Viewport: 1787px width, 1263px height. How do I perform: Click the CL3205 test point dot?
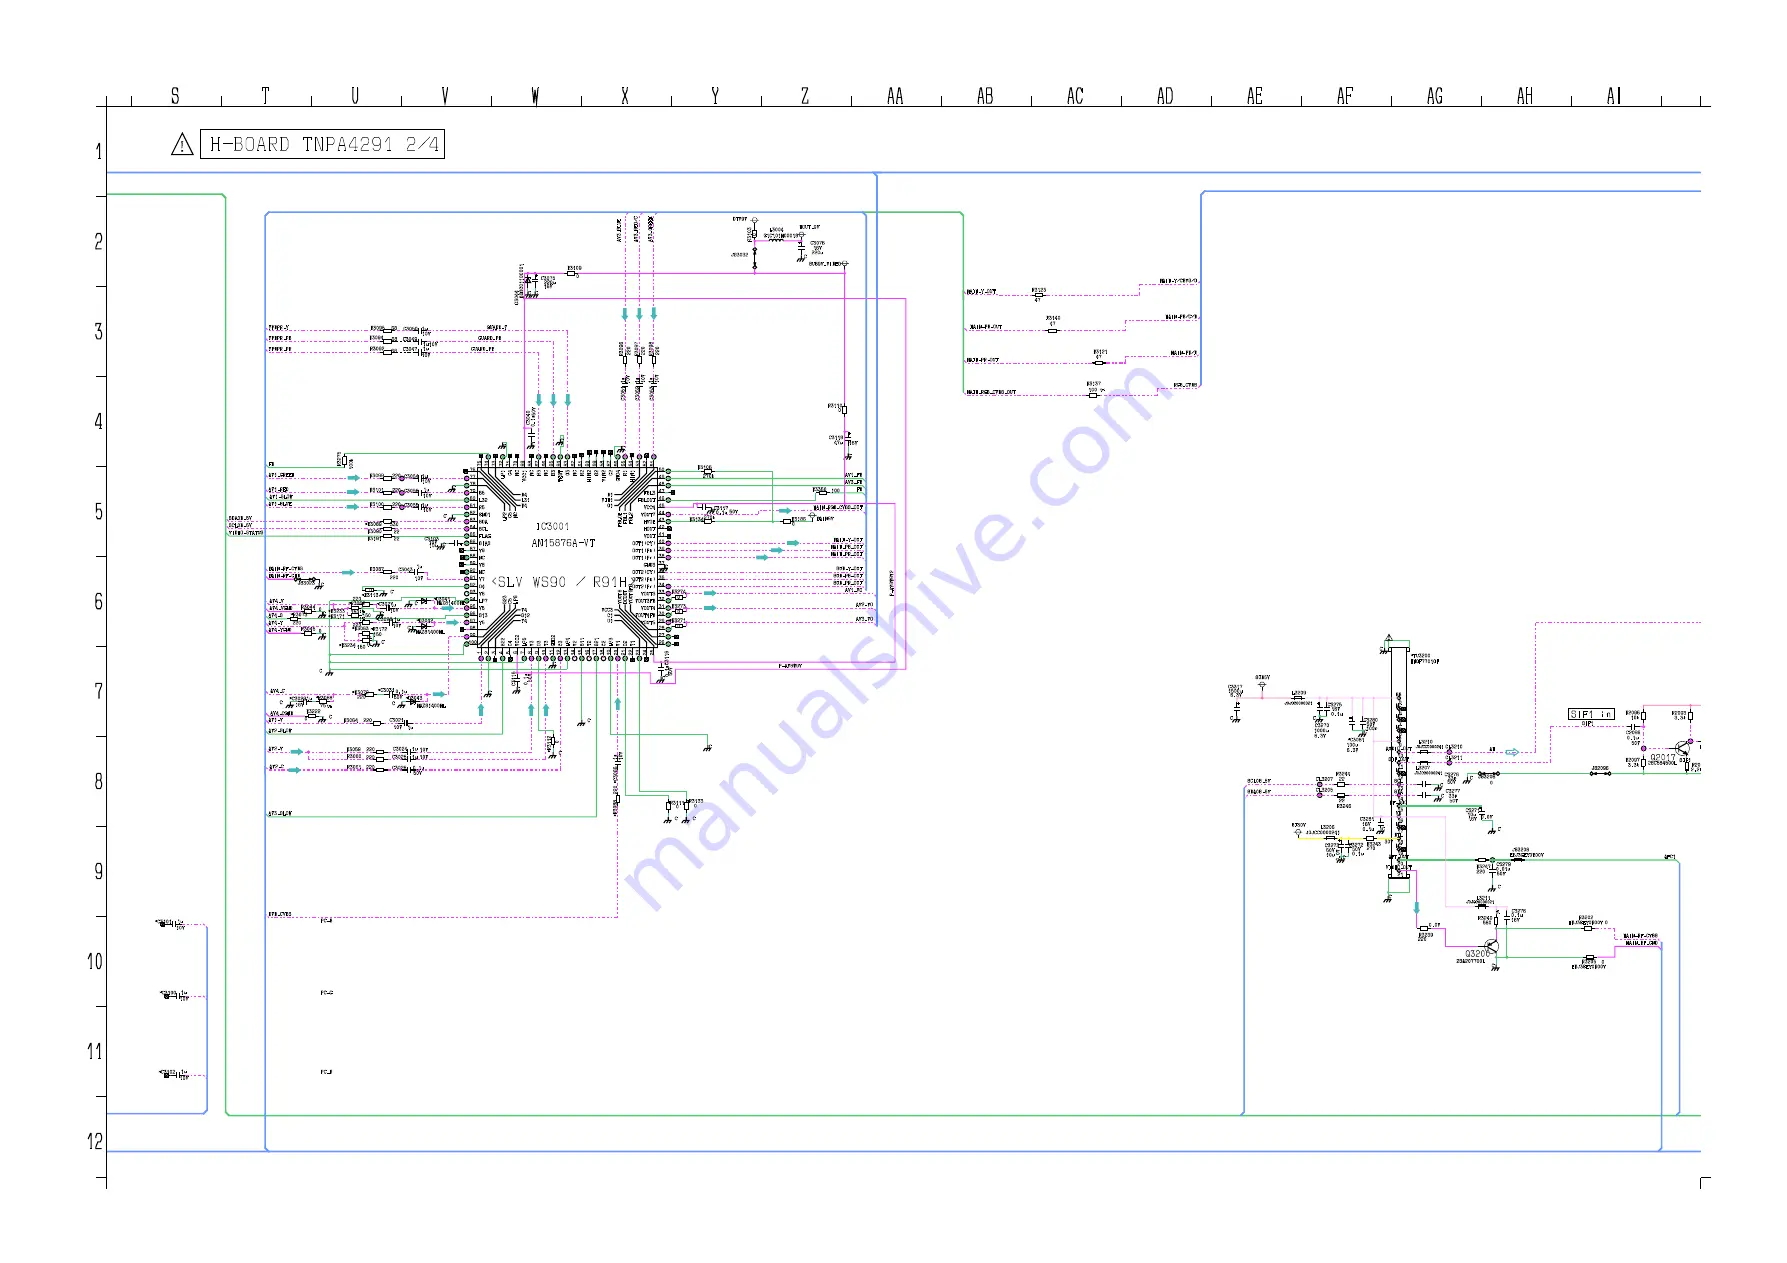pos(1320,795)
